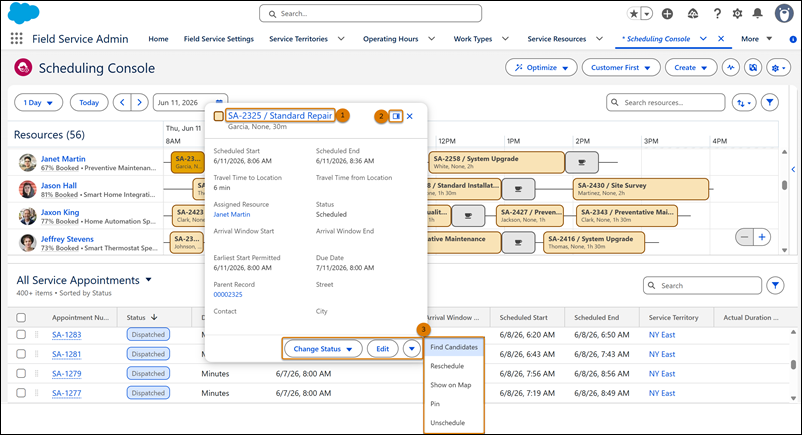Click the health check pulse icon
Screen dimensions: 802x435
[731, 68]
